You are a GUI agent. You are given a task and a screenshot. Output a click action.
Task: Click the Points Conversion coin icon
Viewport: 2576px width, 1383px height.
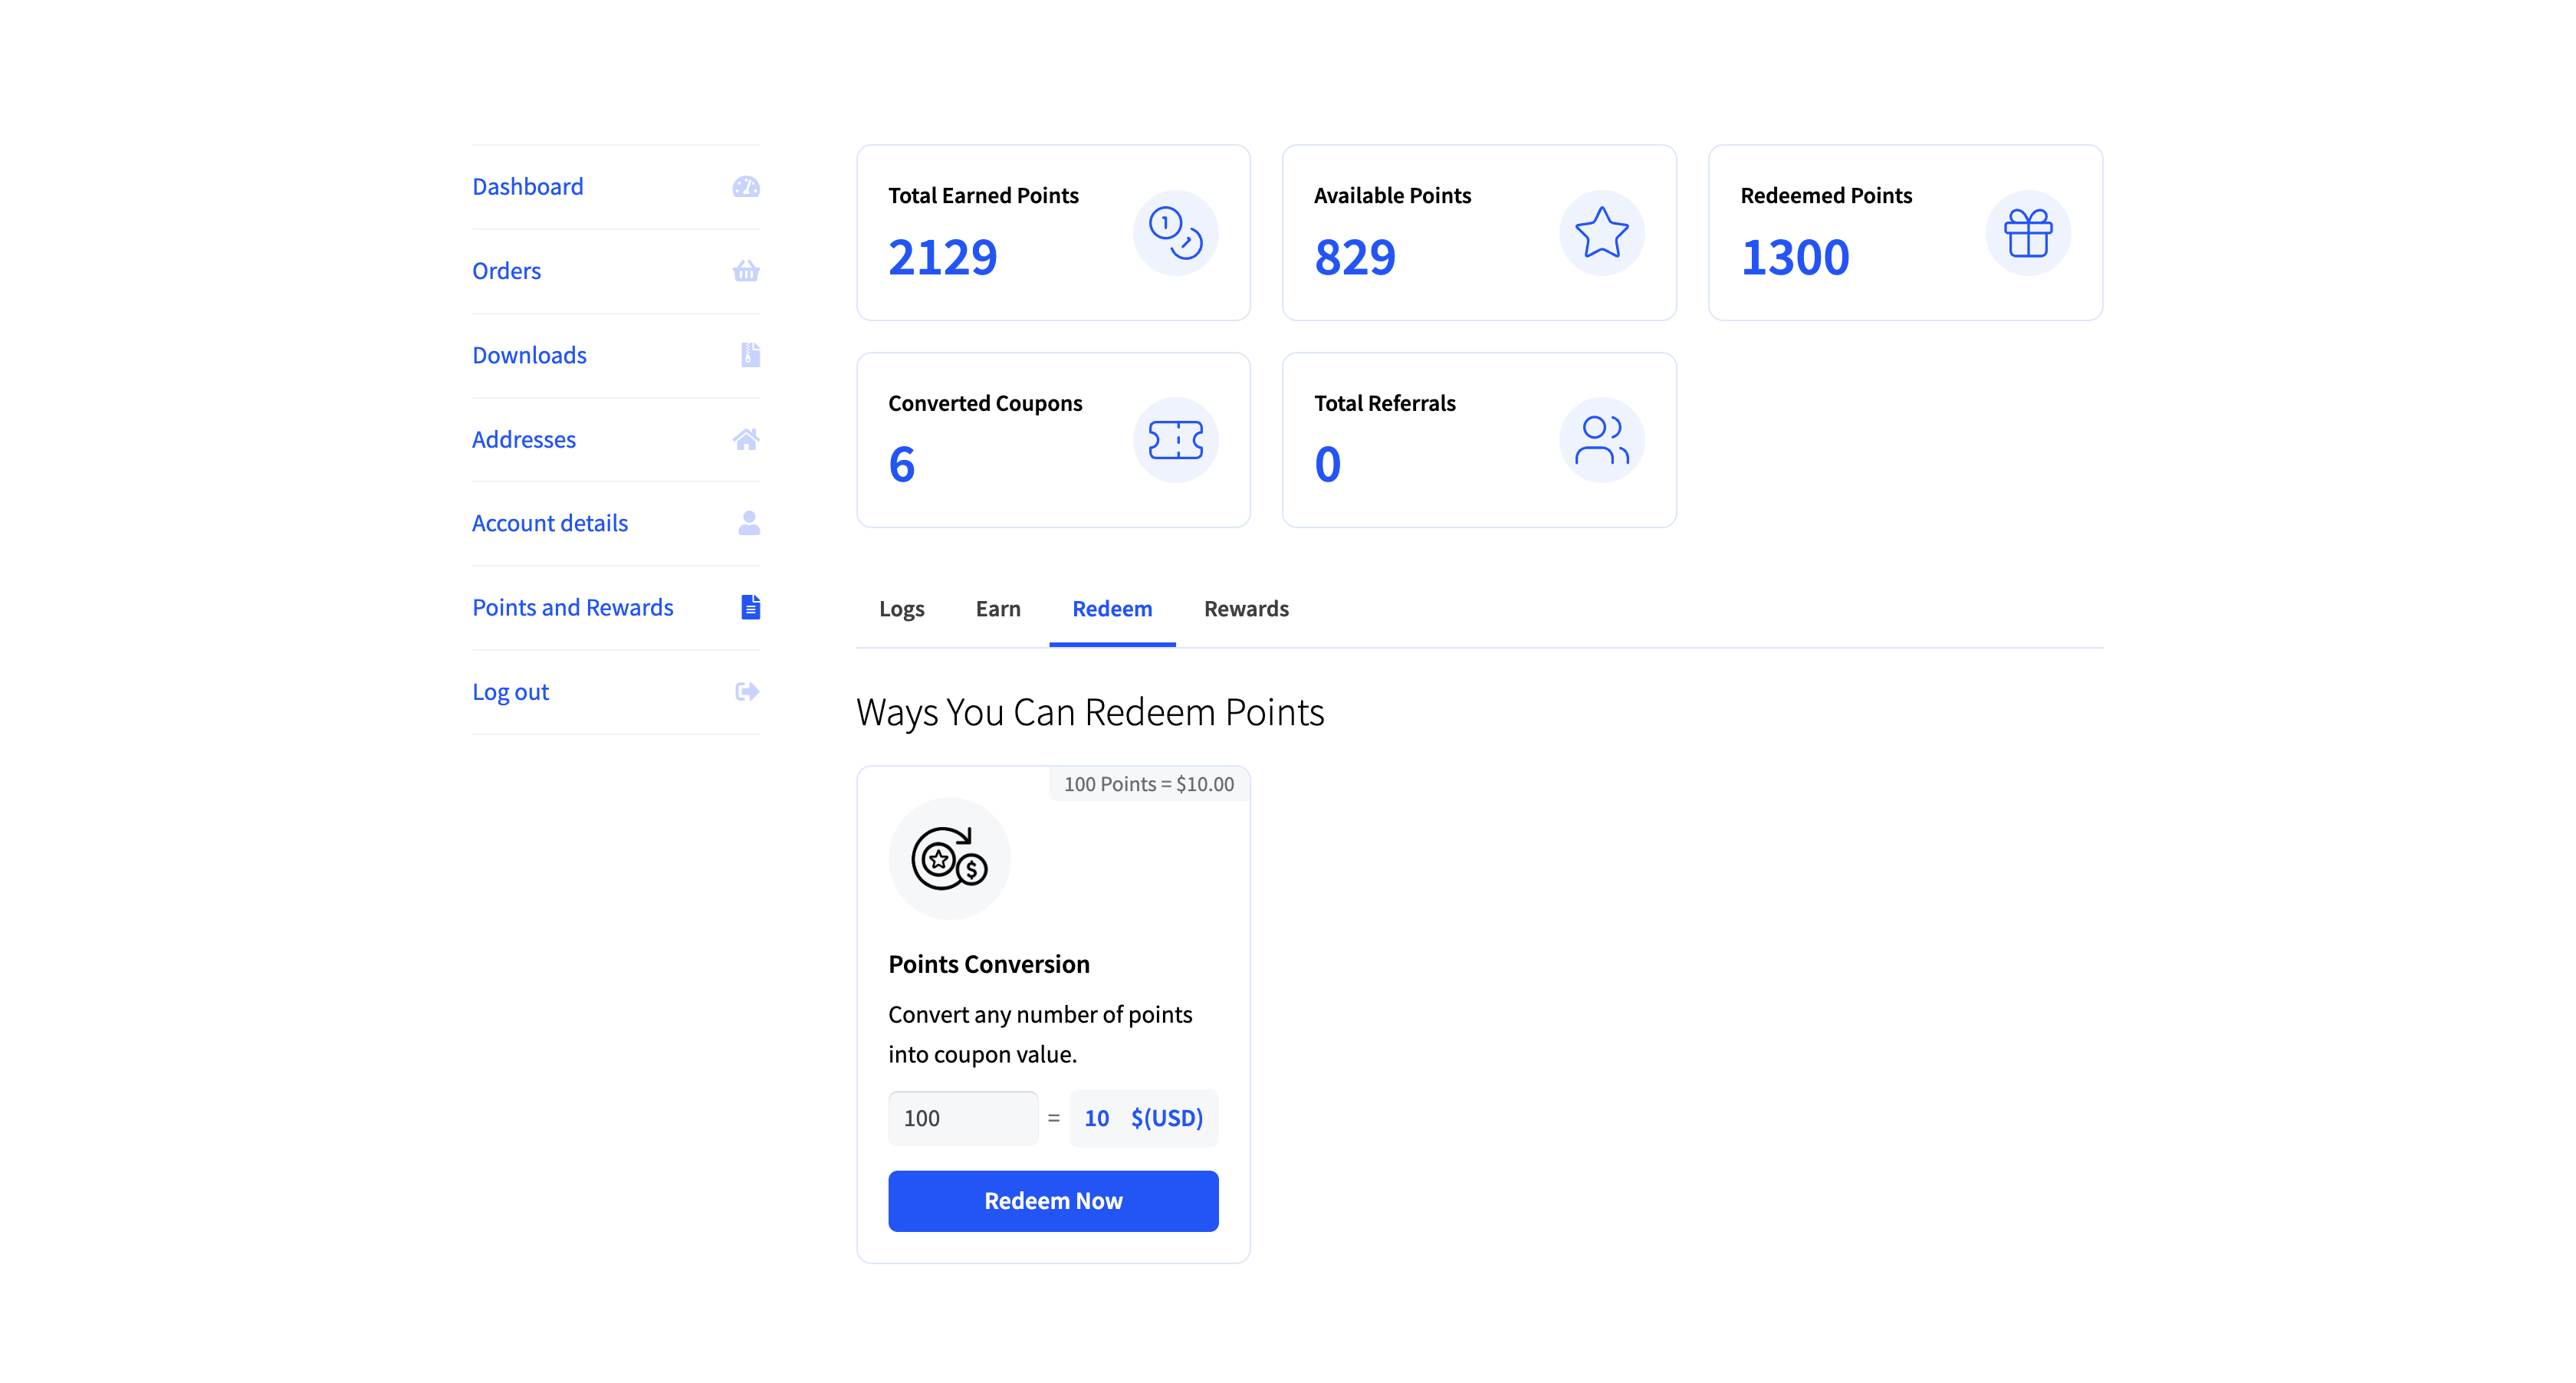tap(949, 858)
